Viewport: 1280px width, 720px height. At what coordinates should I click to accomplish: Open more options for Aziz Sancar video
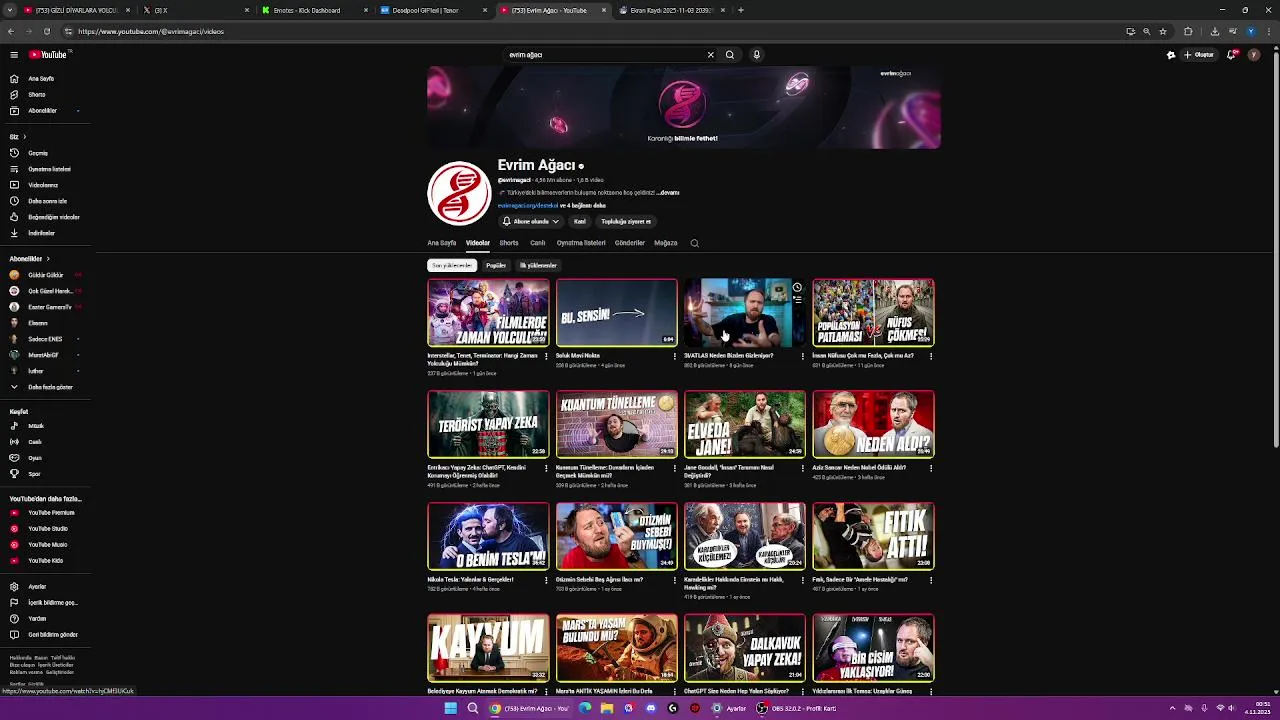coord(931,468)
